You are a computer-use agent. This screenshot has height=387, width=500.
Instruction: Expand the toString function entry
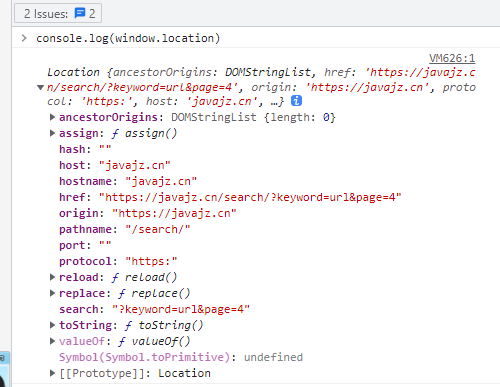(x=52, y=325)
